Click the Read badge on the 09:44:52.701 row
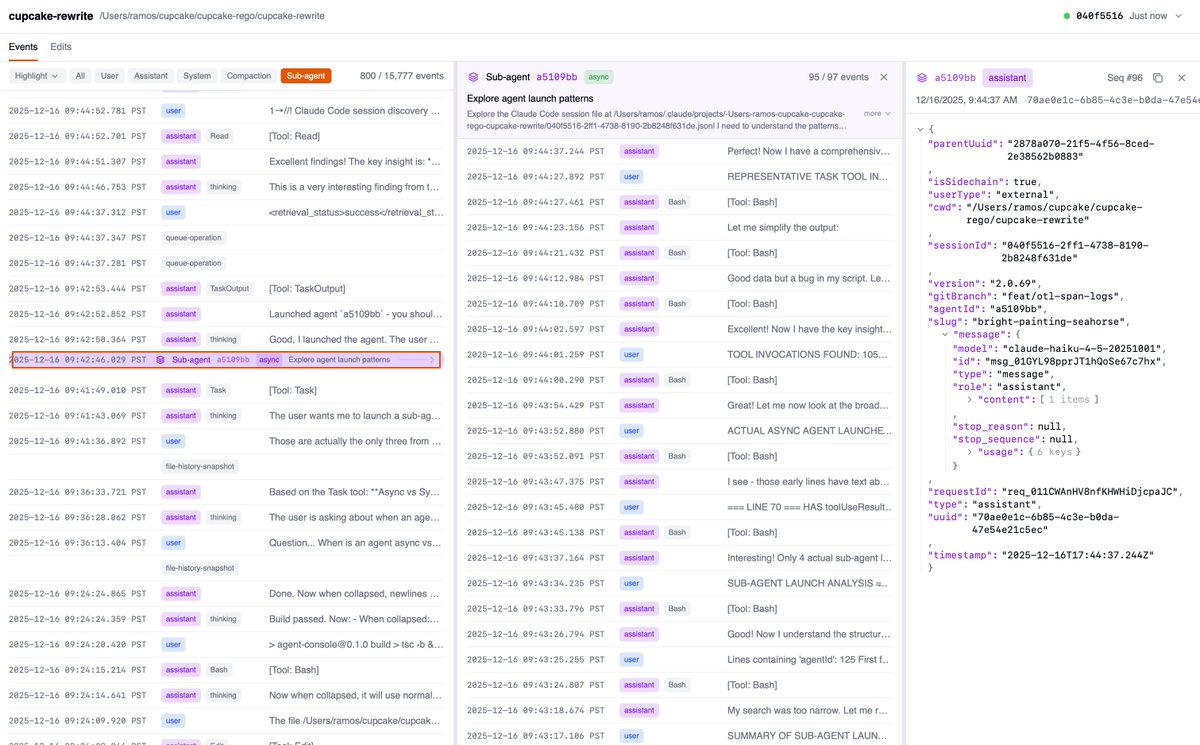This screenshot has width=1200, height=745. point(219,135)
